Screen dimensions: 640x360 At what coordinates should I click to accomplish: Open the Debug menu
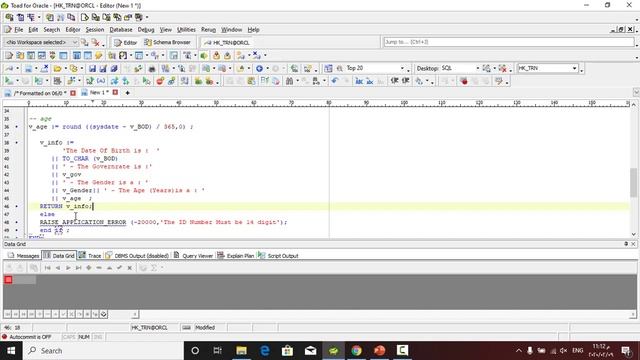pos(146,30)
